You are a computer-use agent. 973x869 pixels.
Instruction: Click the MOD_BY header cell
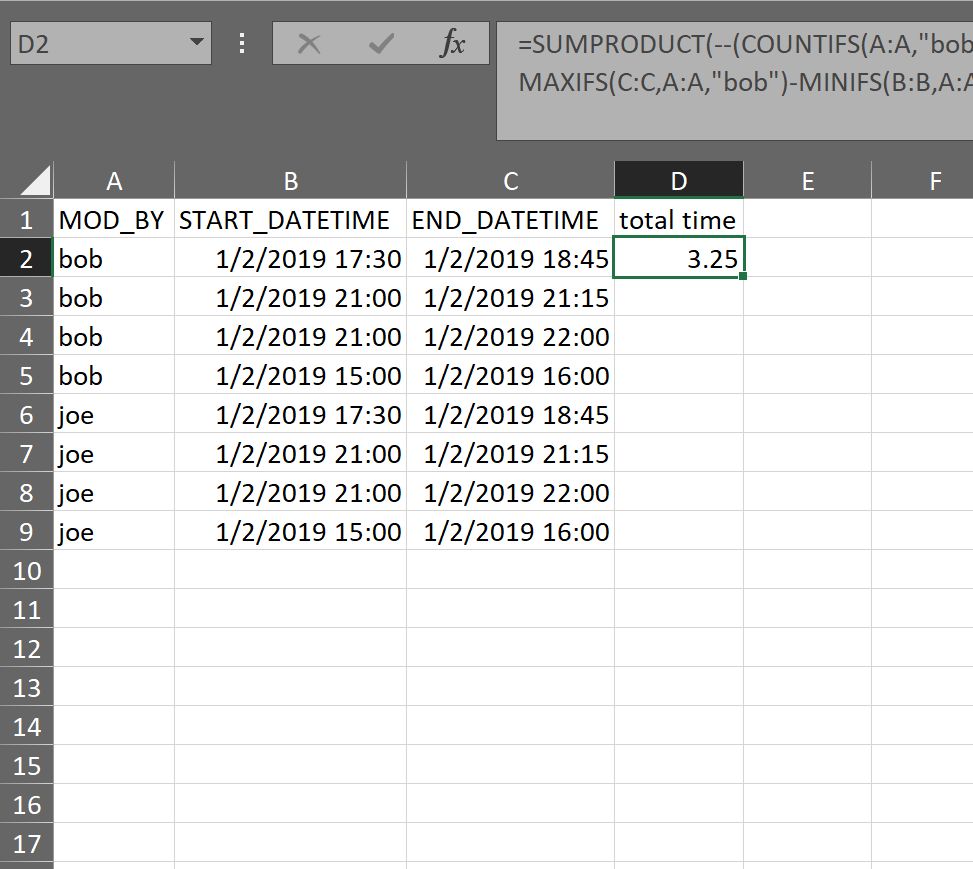(114, 219)
